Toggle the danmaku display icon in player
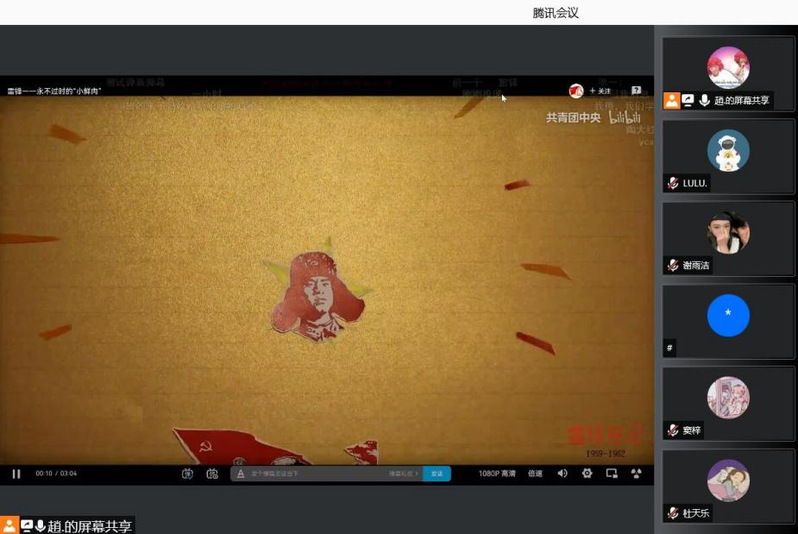The width and height of the screenshot is (798, 534). (x=187, y=474)
